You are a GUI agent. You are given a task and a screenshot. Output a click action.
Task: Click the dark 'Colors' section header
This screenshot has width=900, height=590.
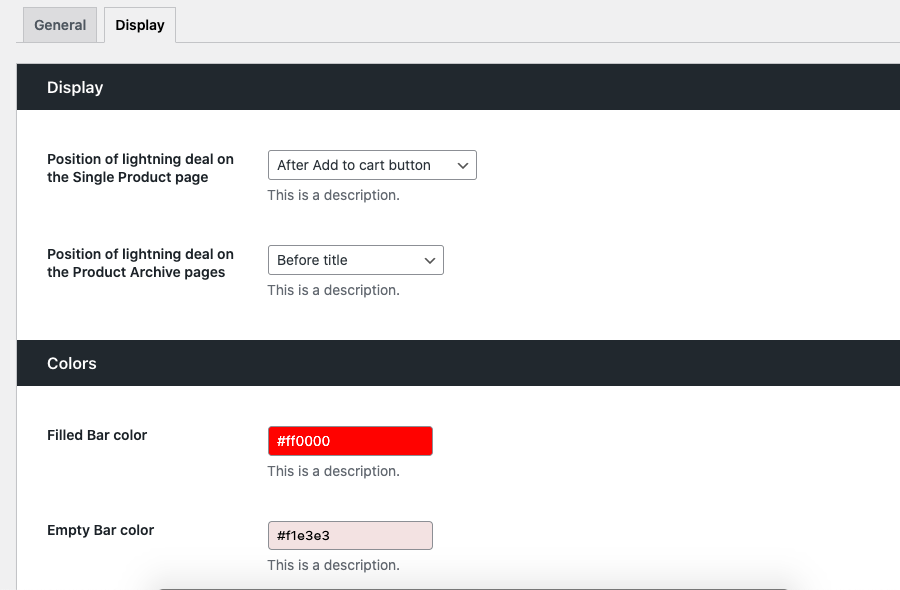pos(72,363)
